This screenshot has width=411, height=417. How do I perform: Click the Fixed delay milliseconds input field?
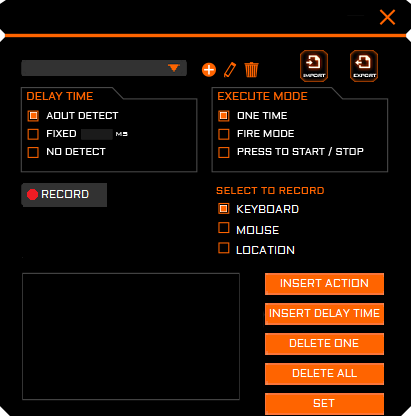[97, 134]
